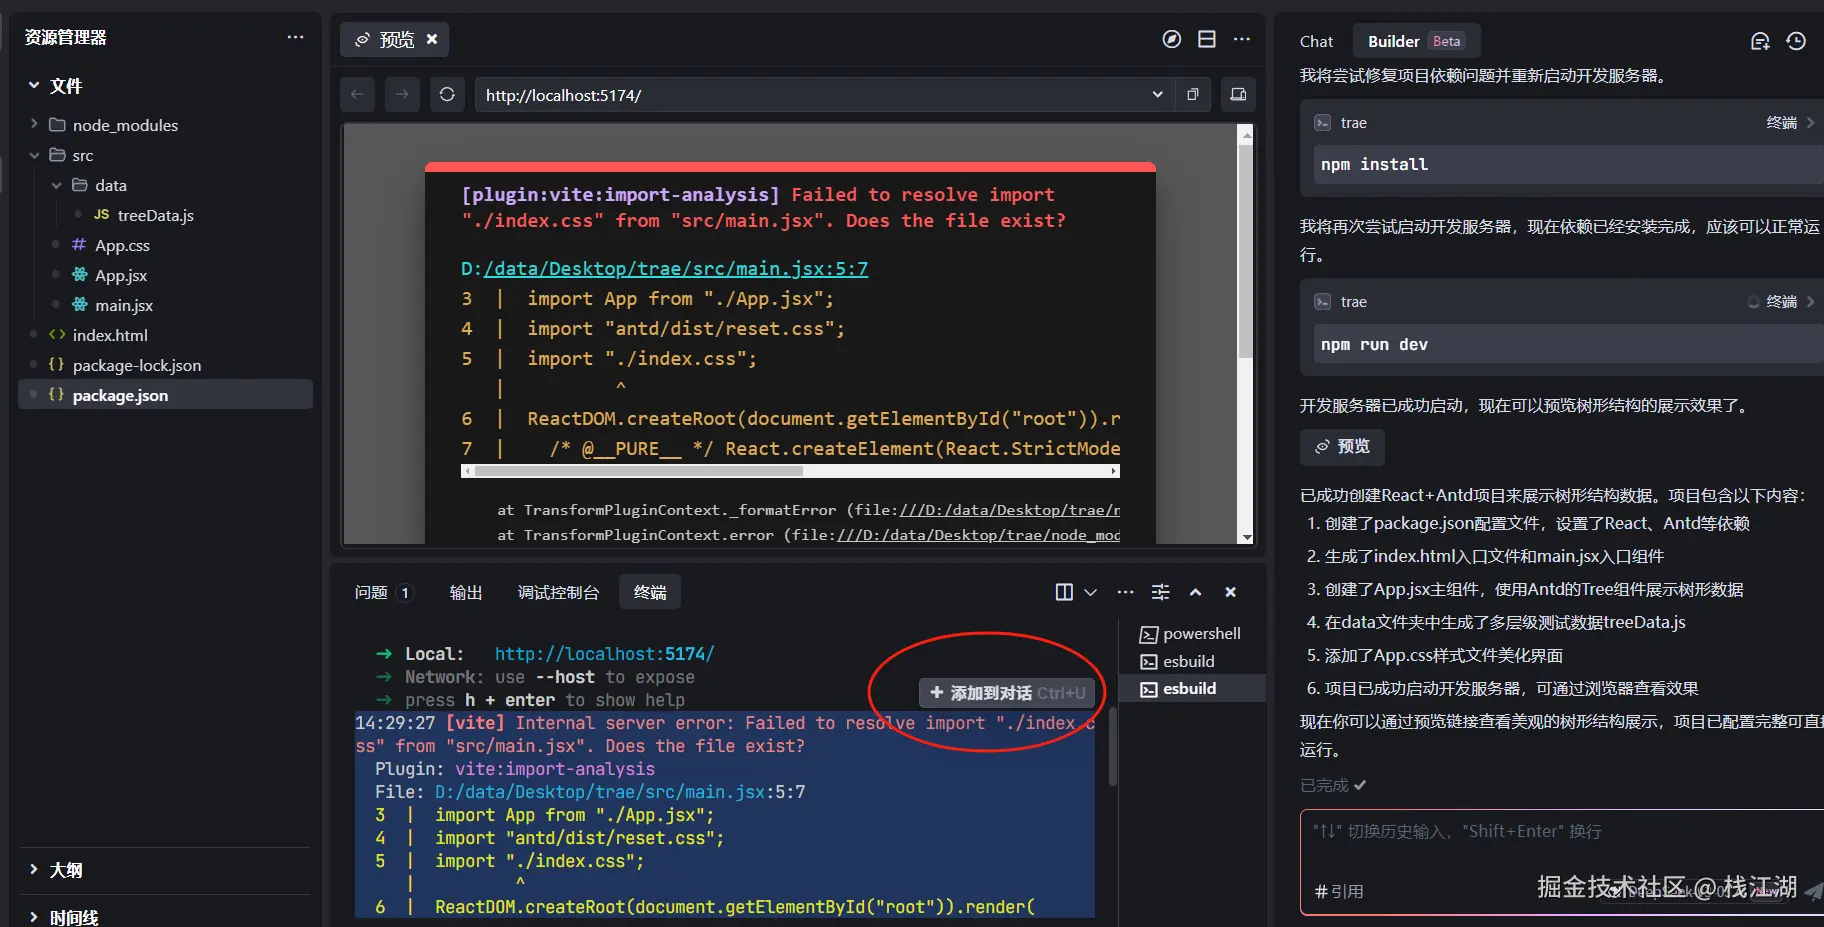
Task: Switch to the Chat tab
Action: coord(1316,41)
